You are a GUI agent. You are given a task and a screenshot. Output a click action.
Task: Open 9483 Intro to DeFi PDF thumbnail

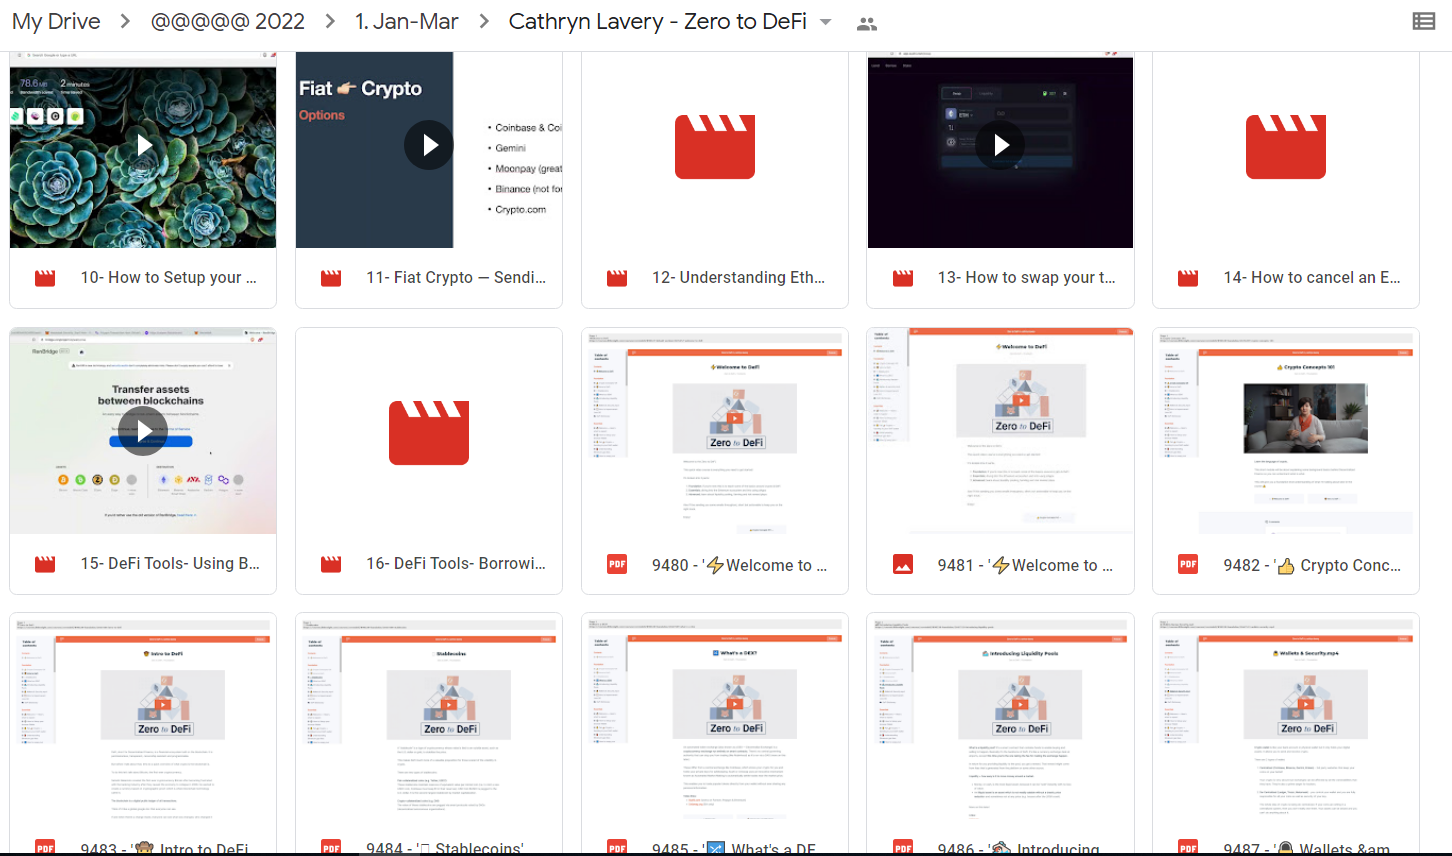pyautogui.click(x=143, y=716)
